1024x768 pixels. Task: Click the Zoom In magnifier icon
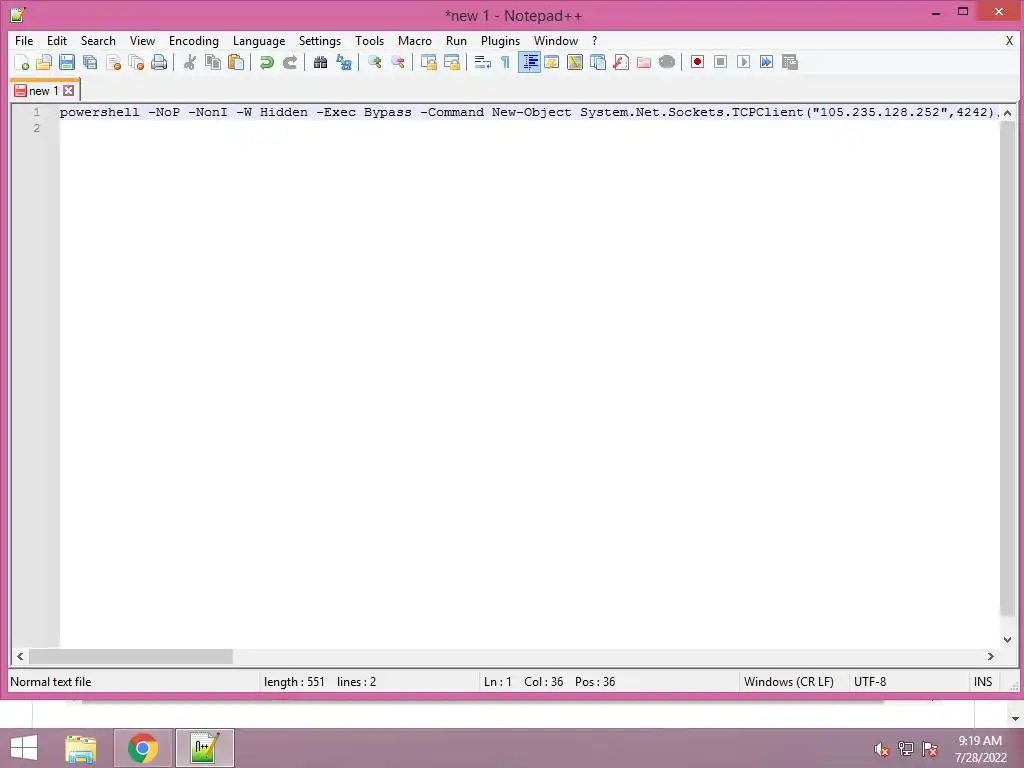click(374, 62)
